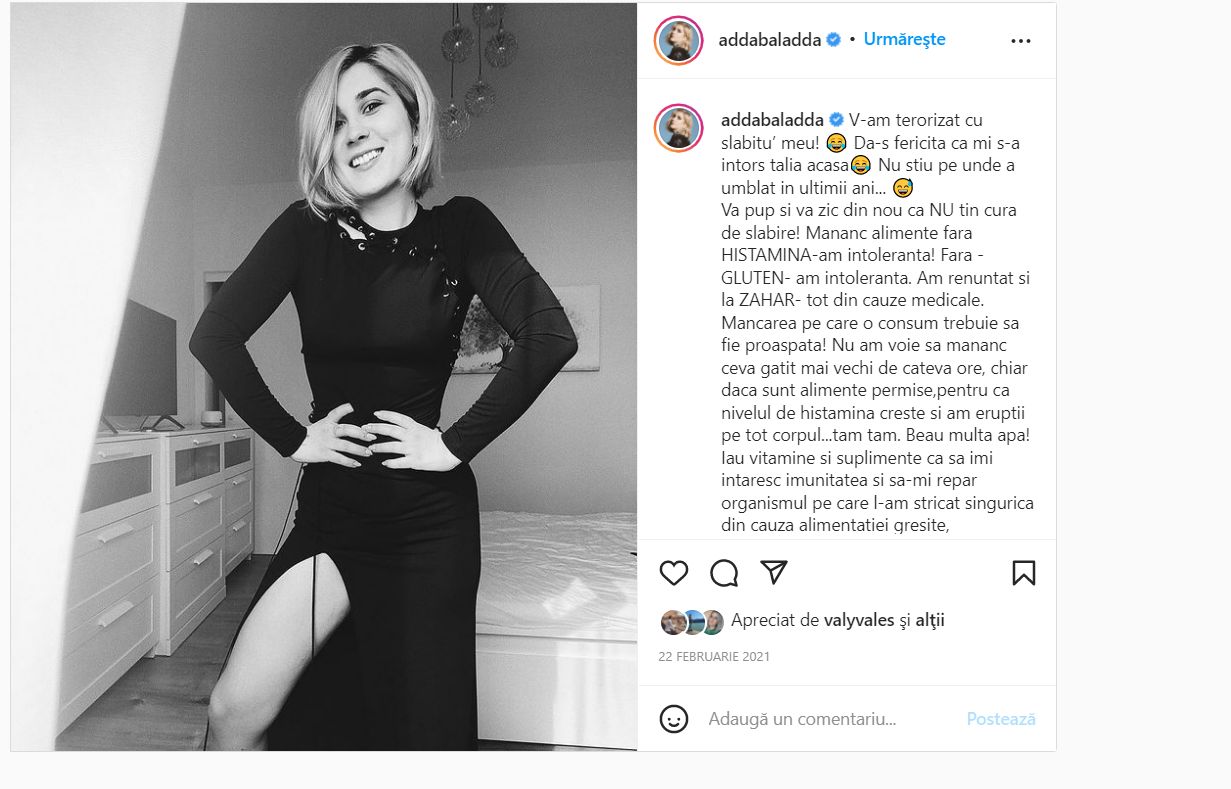This screenshot has height=789, width=1231.
Task: Share post using paper plane icon
Action: [x=774, y=572]
